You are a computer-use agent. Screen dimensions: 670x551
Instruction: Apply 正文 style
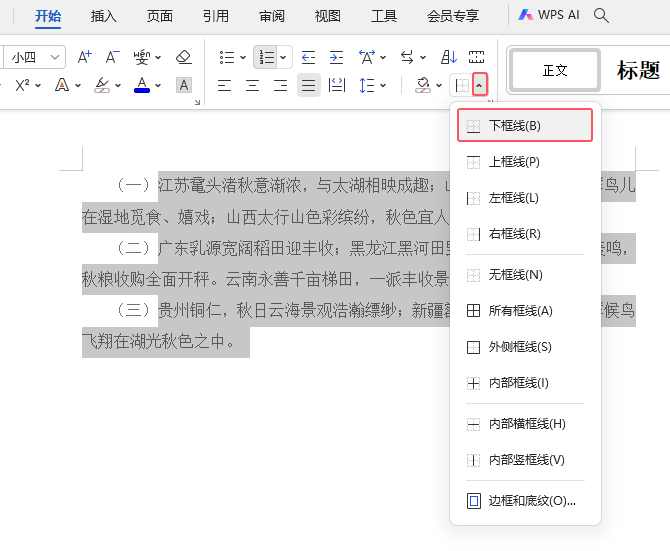555,70
